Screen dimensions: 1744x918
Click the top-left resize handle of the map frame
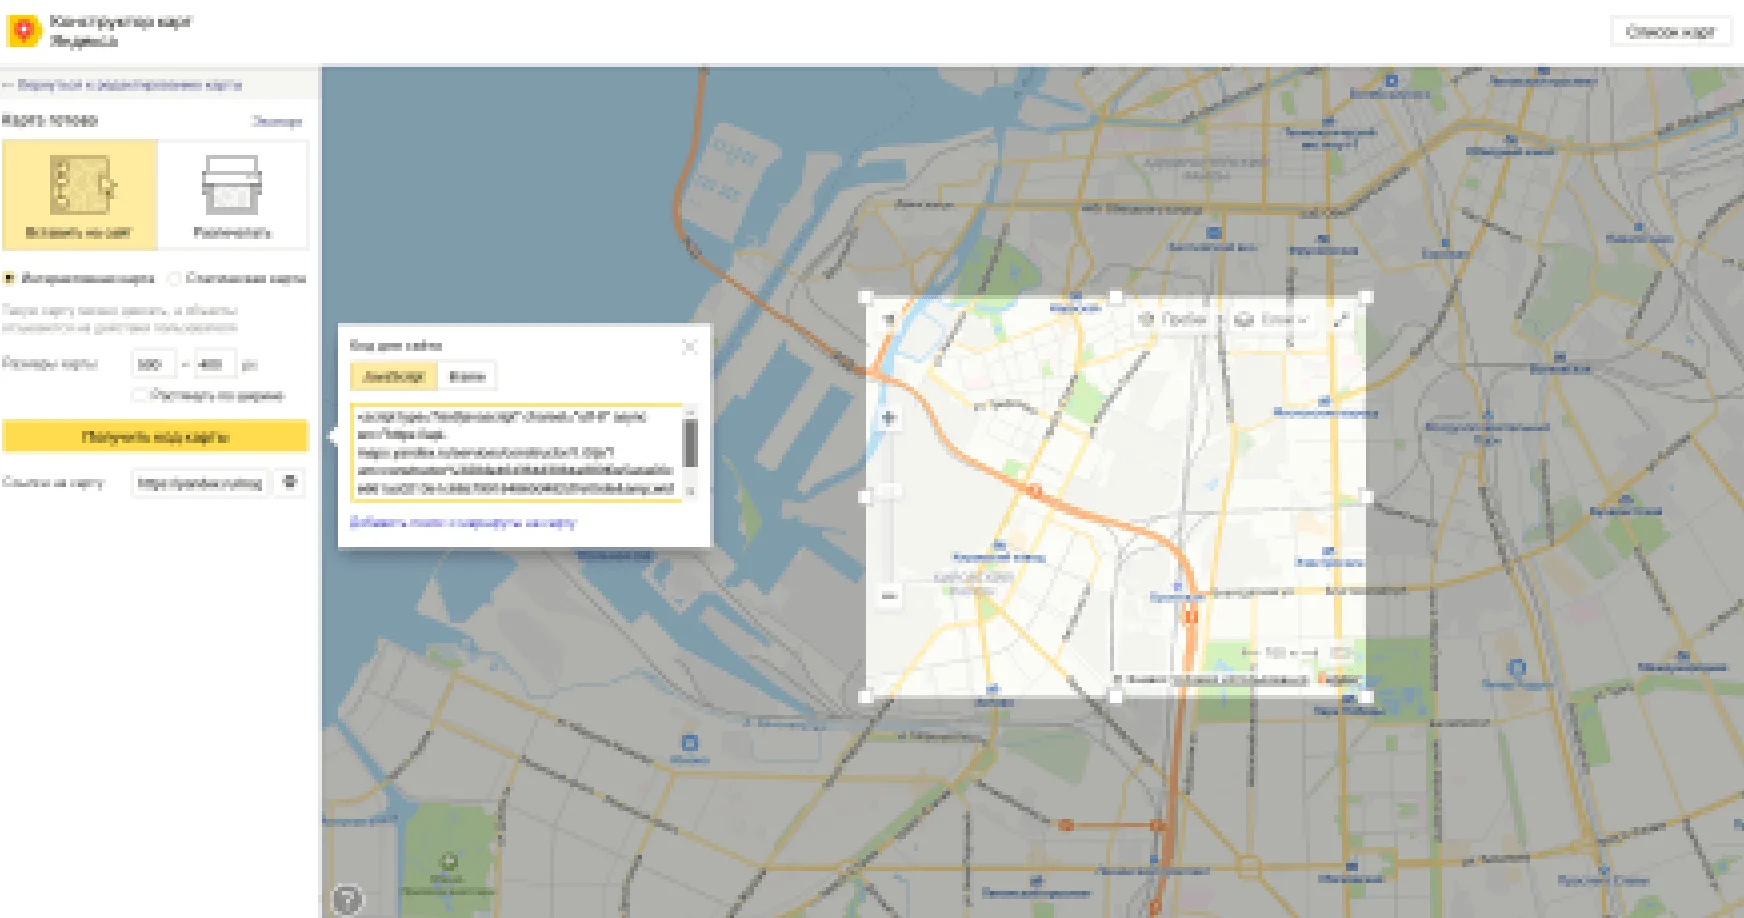[x=866, y=297]
